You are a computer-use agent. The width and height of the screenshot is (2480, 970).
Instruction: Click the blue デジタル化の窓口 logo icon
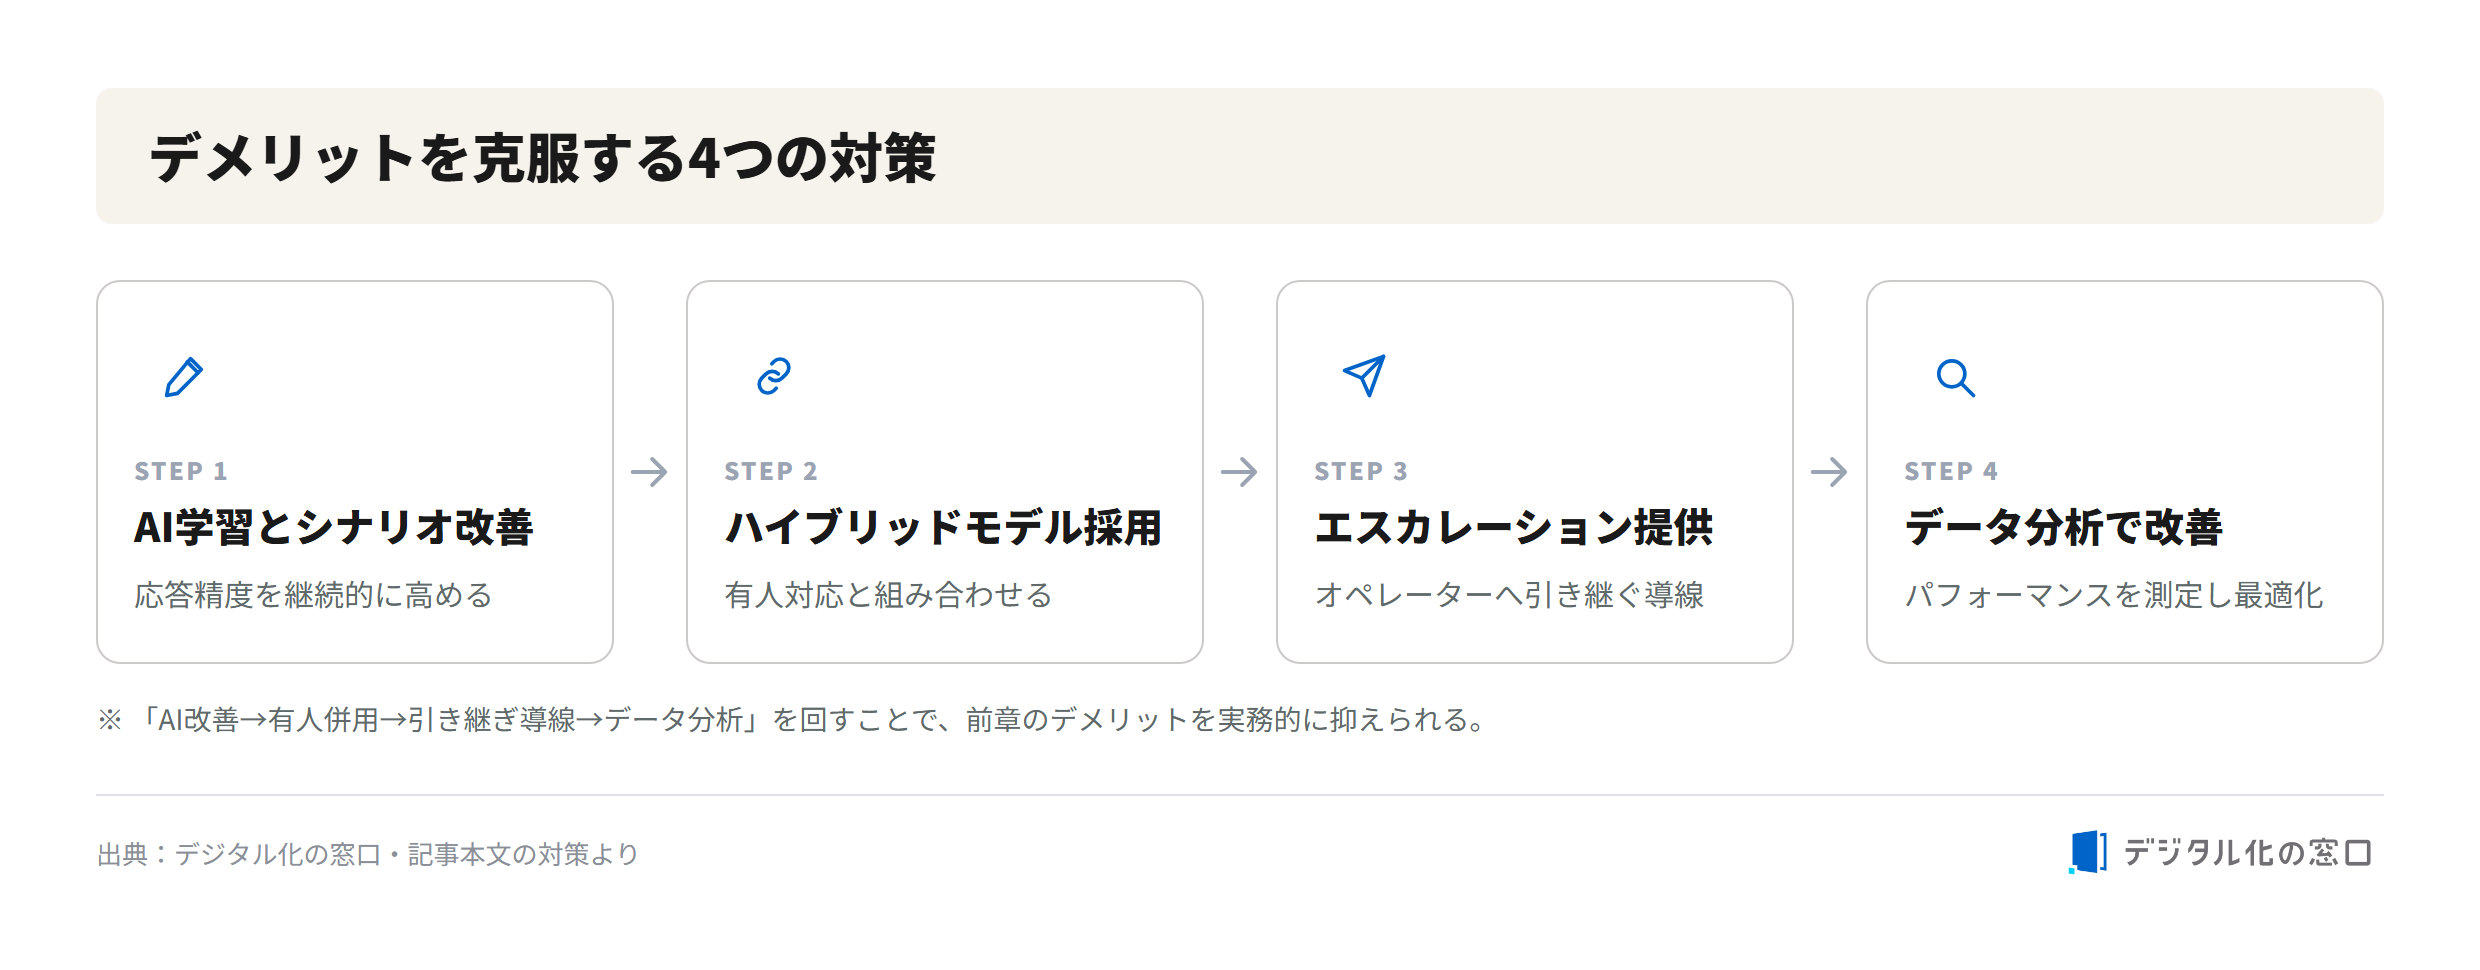click(2088, 852)
